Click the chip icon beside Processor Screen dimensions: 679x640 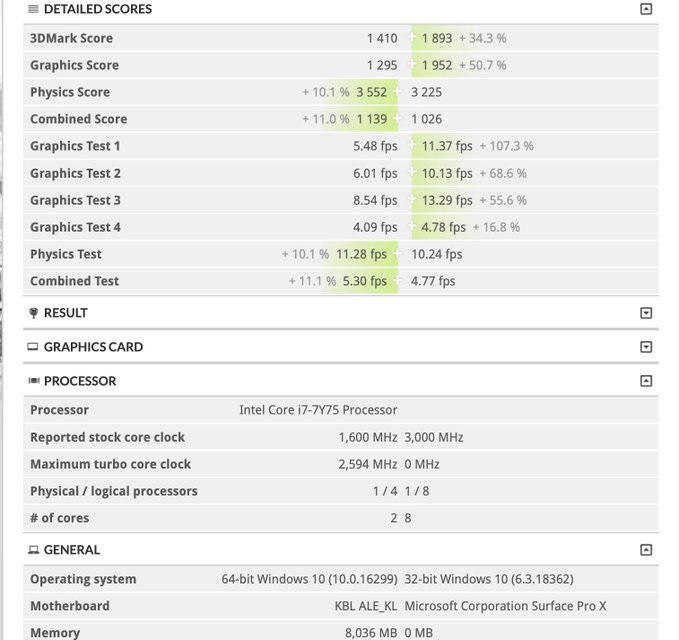click(34, 381)
